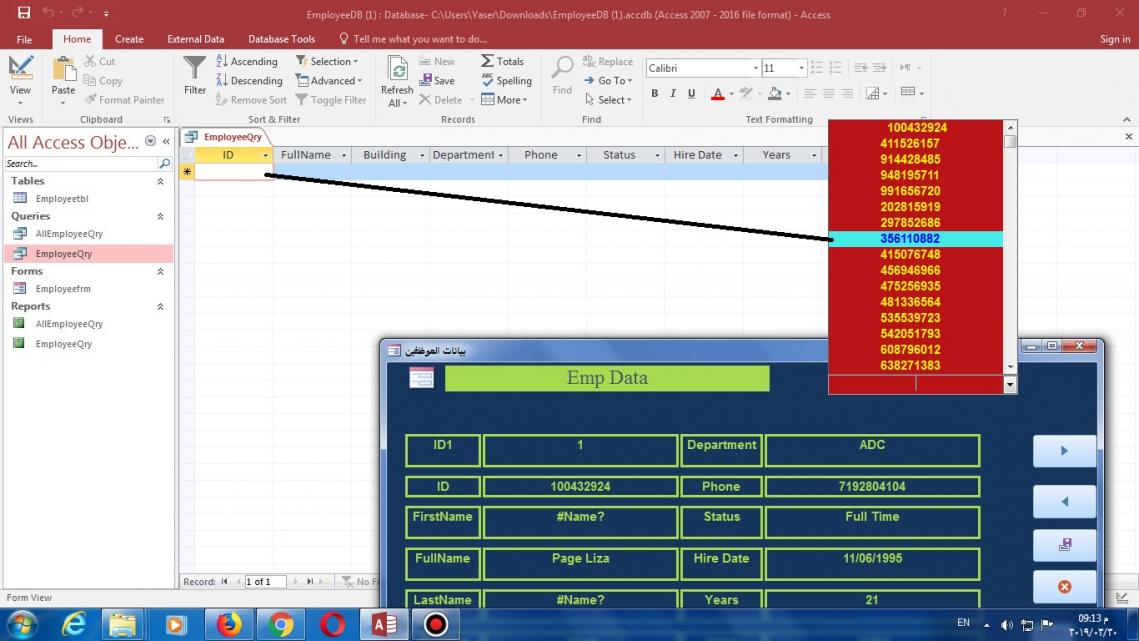Viewport: 1139px width, 641px height.
Task: Open Firefox from the taskbar
Action: tap(230, 624)
